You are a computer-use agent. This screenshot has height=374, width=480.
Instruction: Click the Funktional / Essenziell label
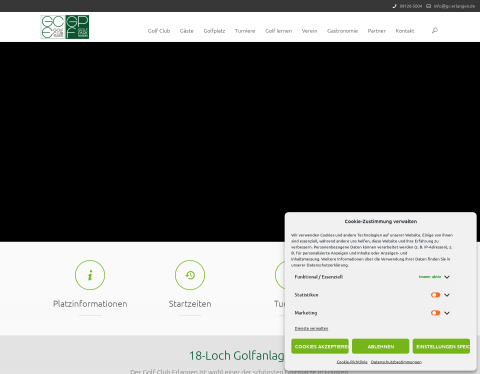click(319, 277)
